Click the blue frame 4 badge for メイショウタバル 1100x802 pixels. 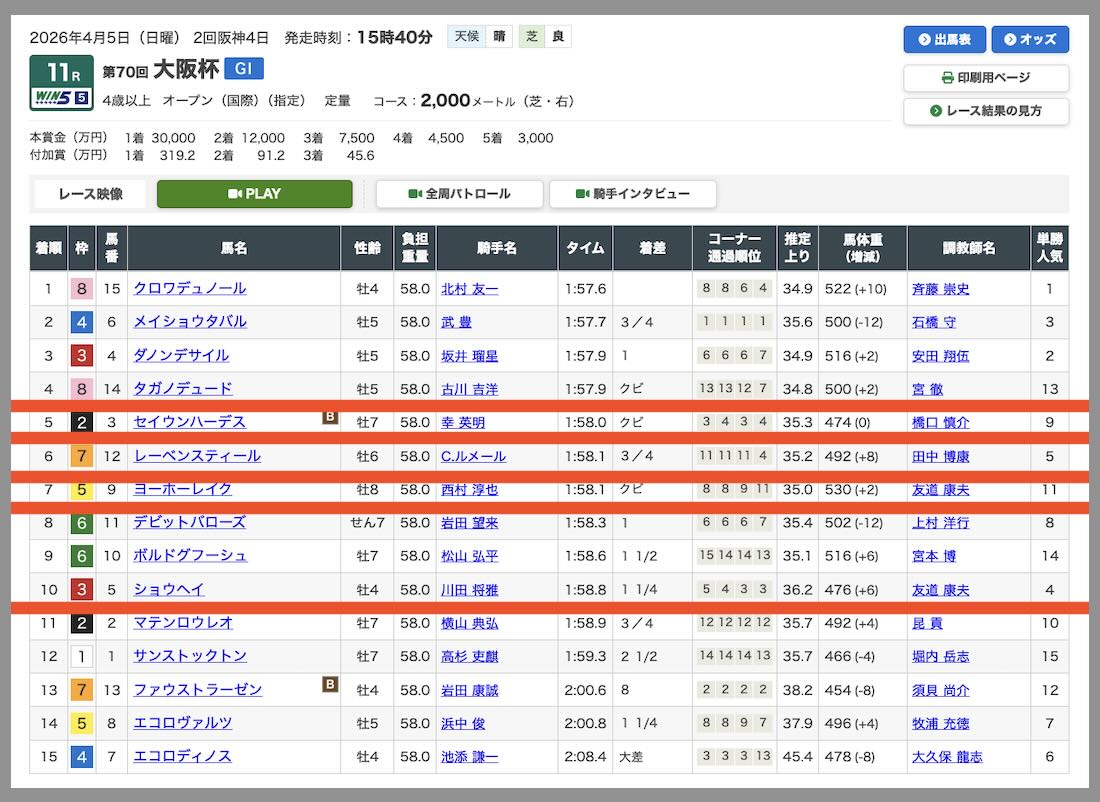(x=81, y=322)
